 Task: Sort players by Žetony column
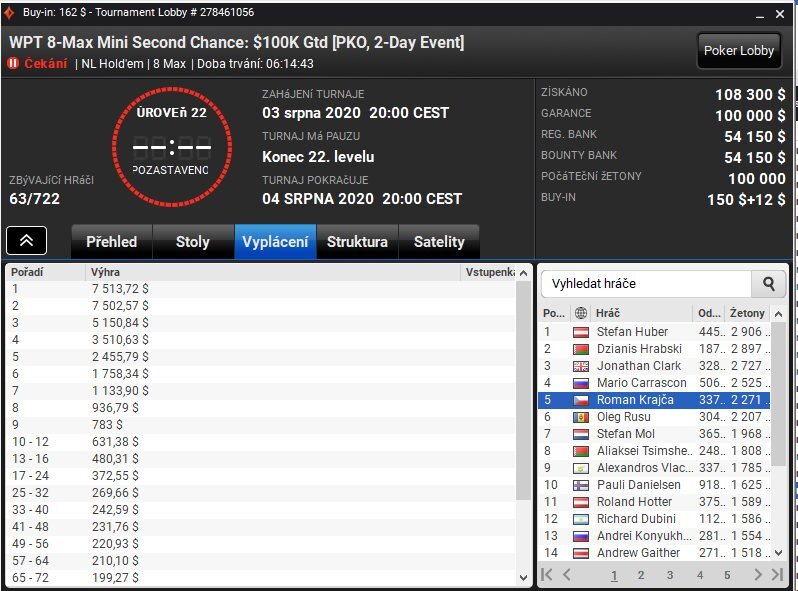pyautogui.click(x=747, y=313)
